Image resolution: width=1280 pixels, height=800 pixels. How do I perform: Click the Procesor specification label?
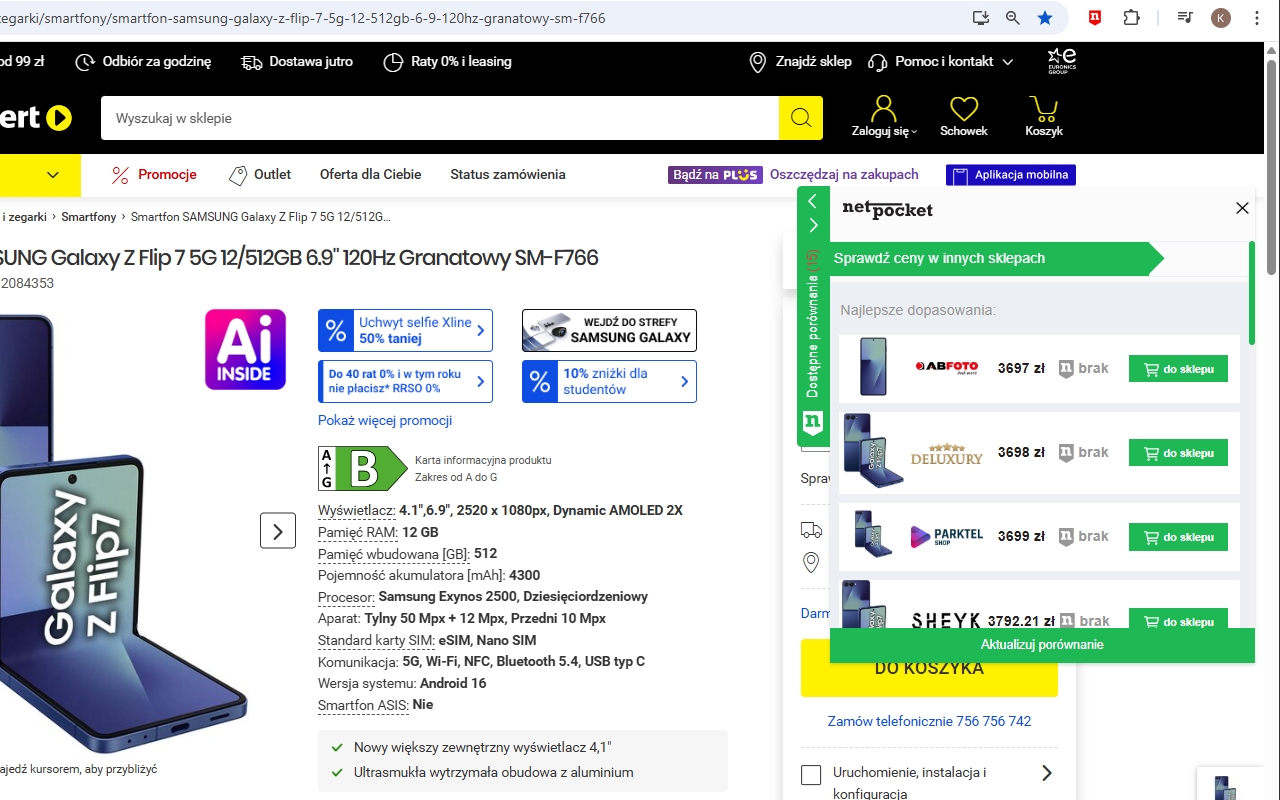point(346,597)
